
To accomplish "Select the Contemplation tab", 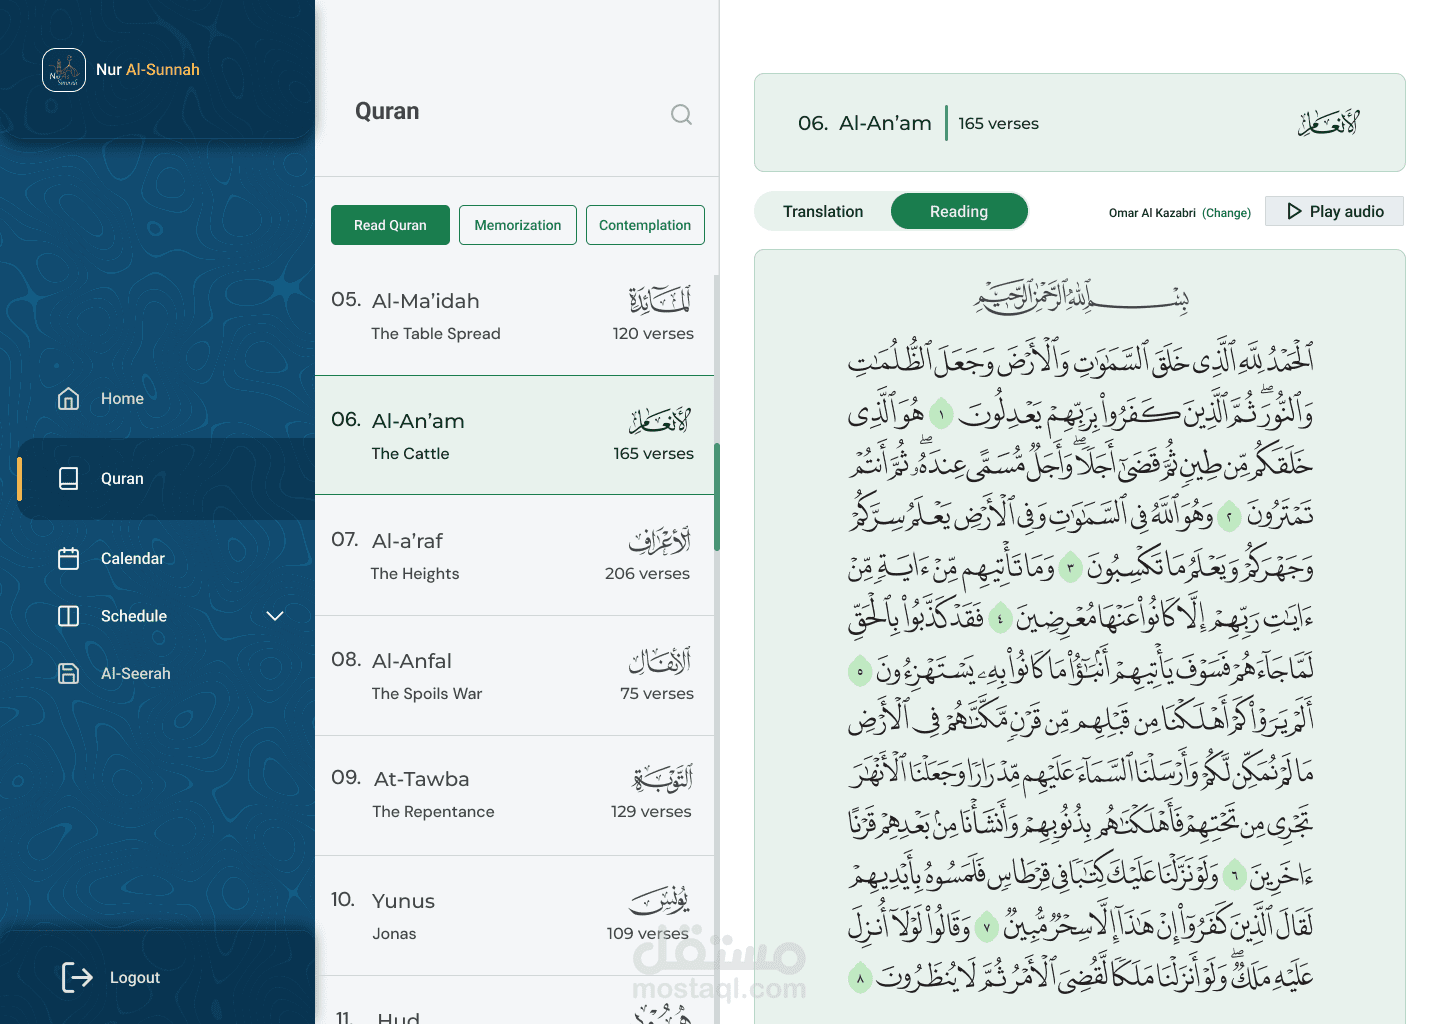I will tap(645, 225).
